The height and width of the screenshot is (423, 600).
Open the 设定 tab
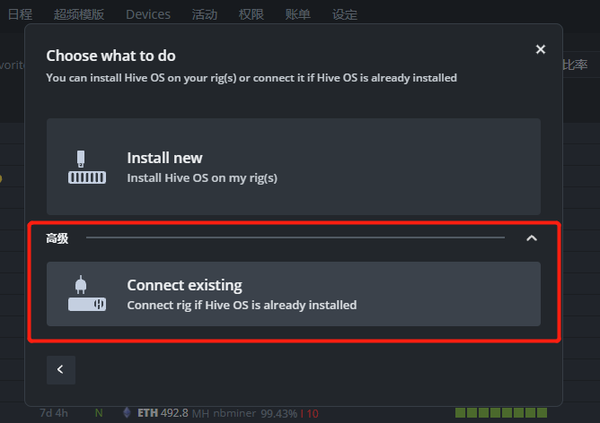345,15
